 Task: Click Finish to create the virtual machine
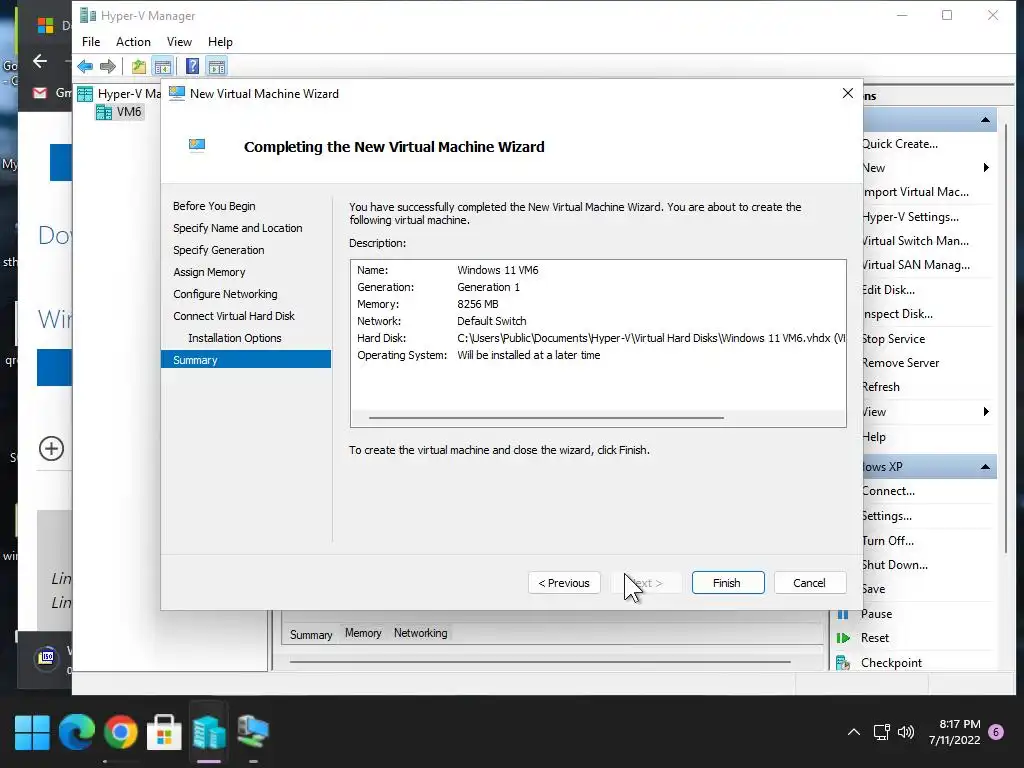728,583
